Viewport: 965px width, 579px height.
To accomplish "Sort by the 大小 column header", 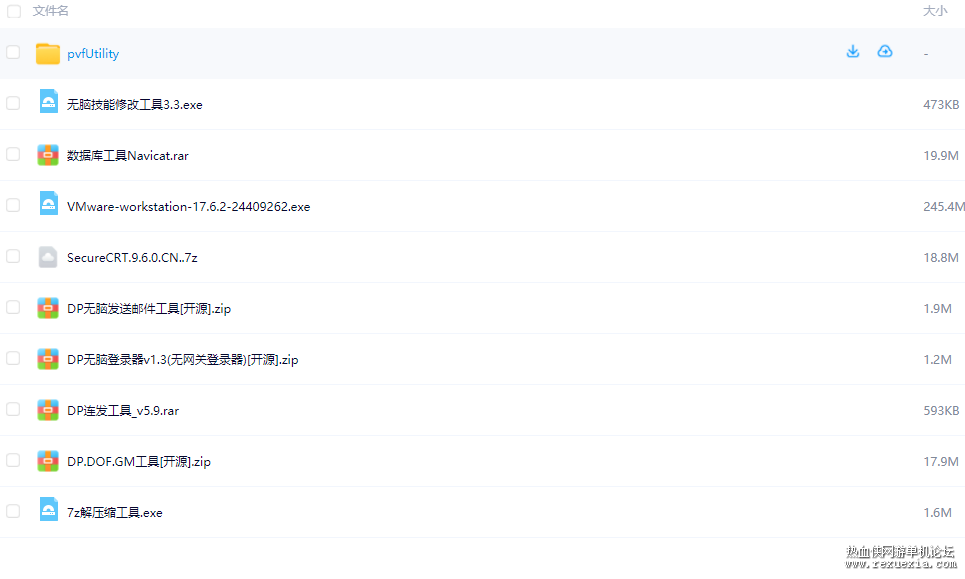I will [935, 10].
